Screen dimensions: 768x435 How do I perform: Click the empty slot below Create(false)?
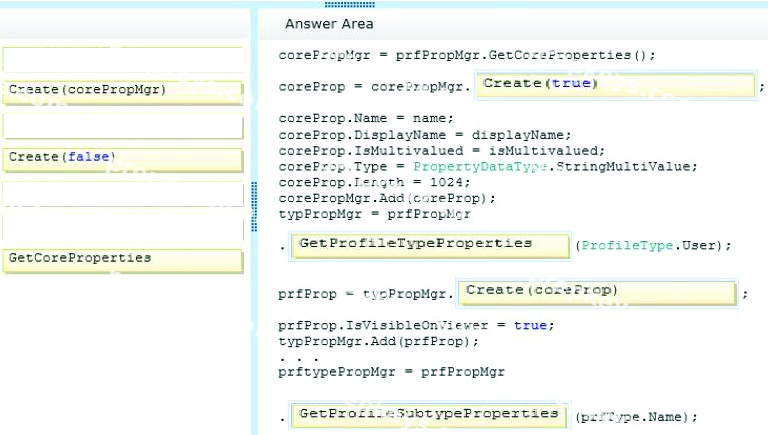point(122,193)
